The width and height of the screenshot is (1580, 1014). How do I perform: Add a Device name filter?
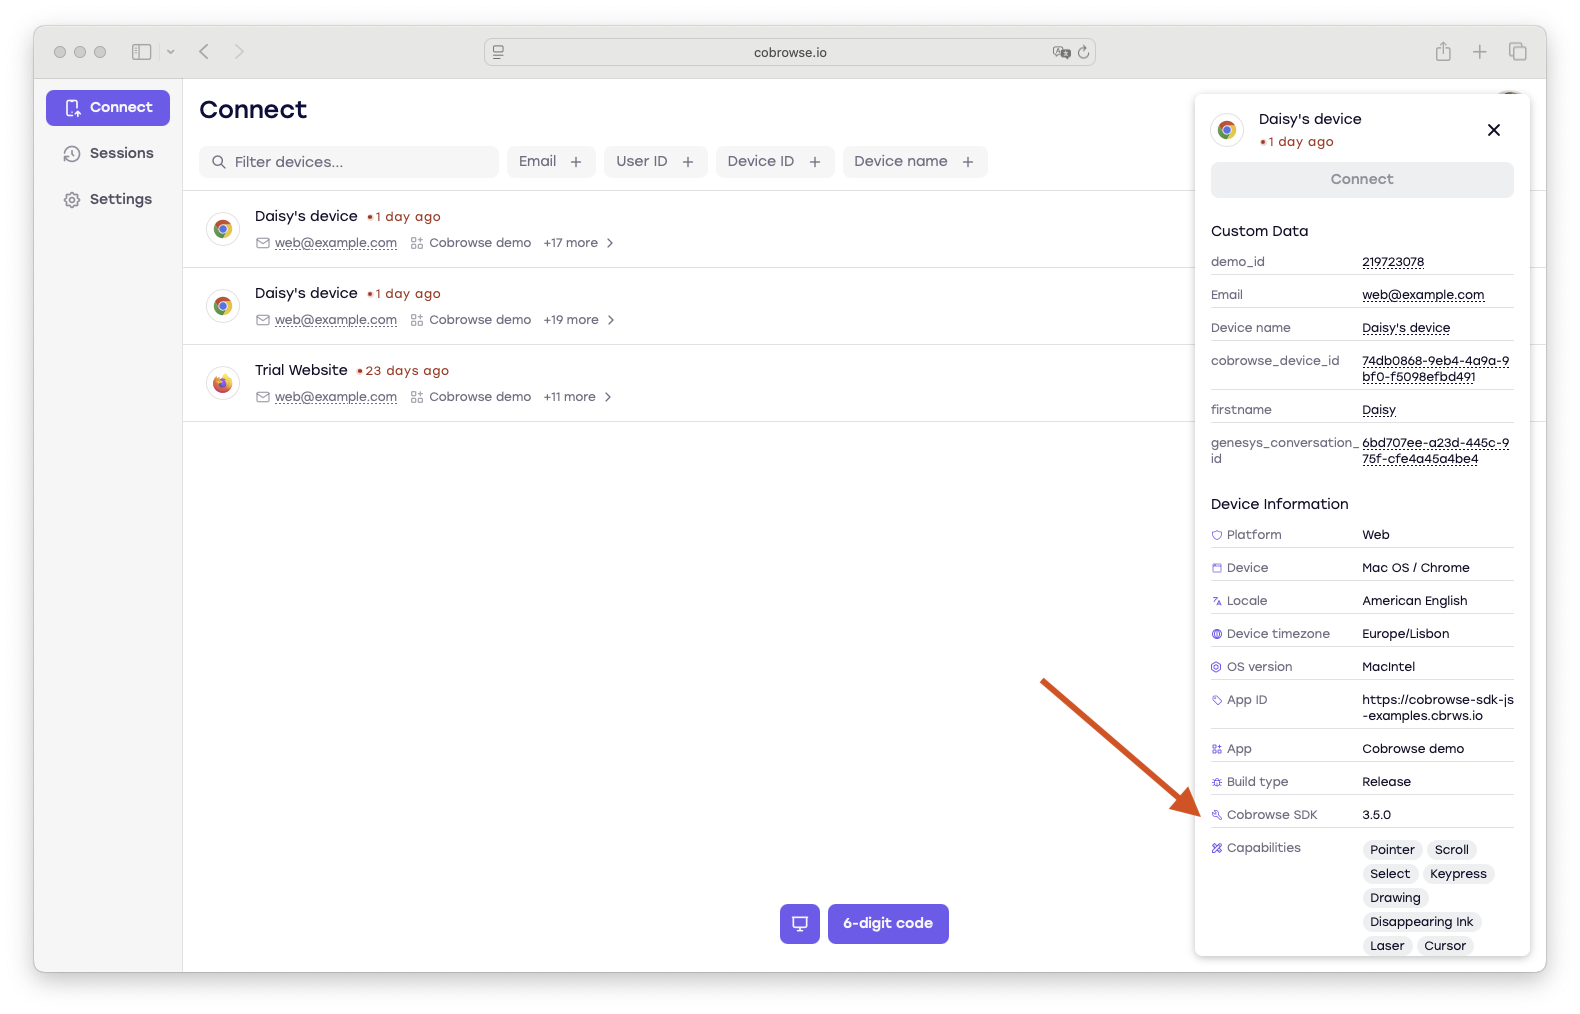tap(915, 162)
